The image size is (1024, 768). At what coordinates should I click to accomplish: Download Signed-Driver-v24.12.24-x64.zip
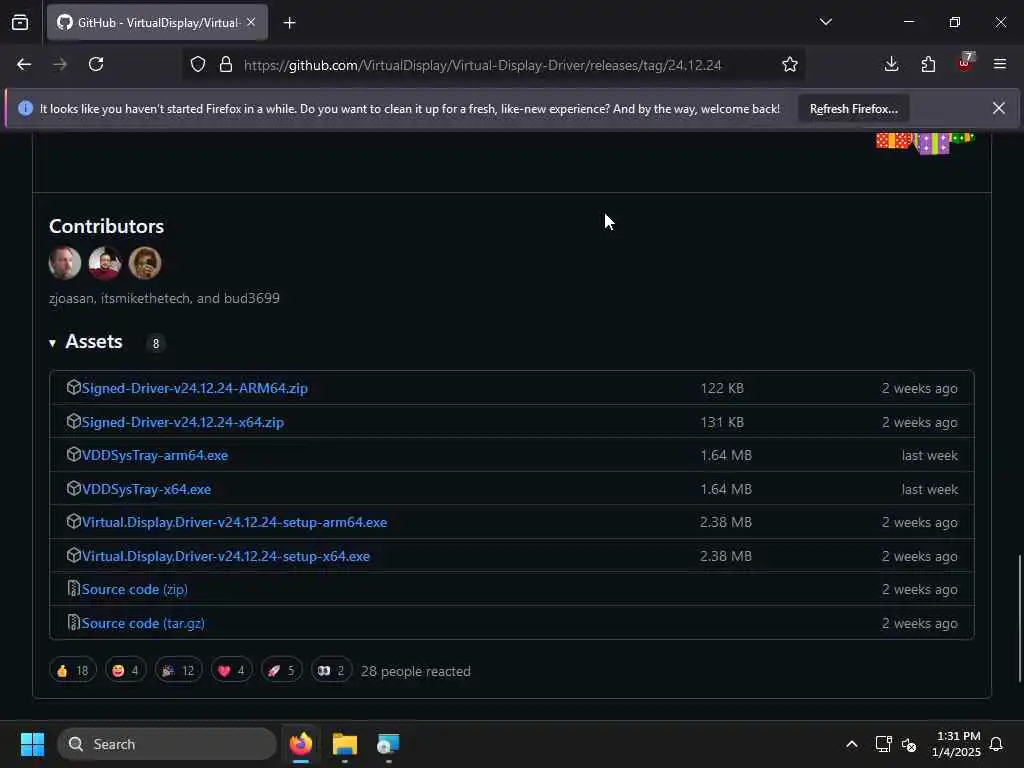pyautogui.click(x=183, y=422)
